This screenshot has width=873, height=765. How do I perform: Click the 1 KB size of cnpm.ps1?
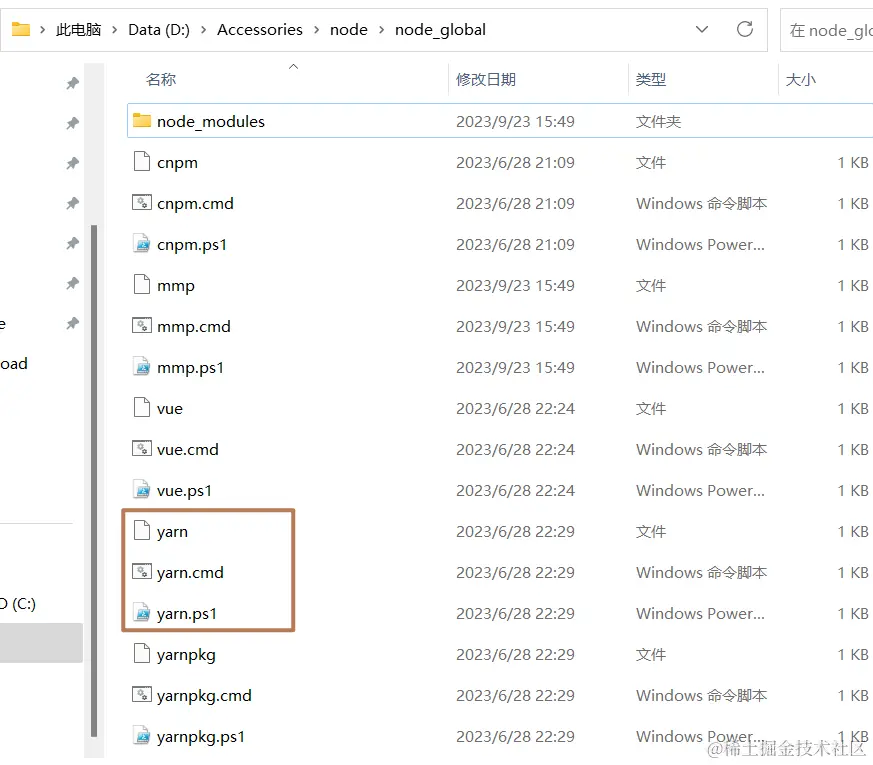click(x=853, y=244)
